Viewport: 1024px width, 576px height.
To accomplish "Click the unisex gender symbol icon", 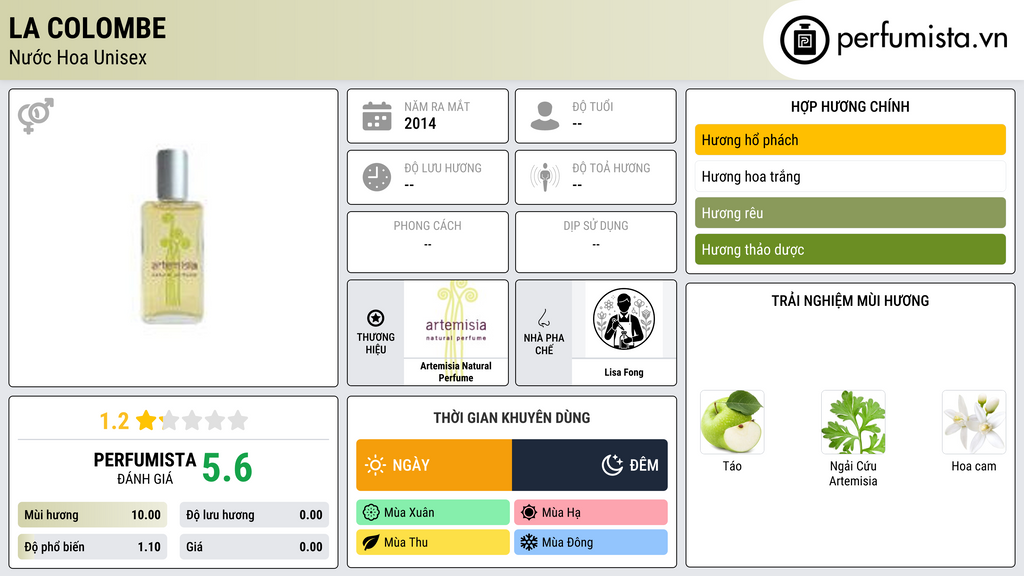I will coord(36,116).
